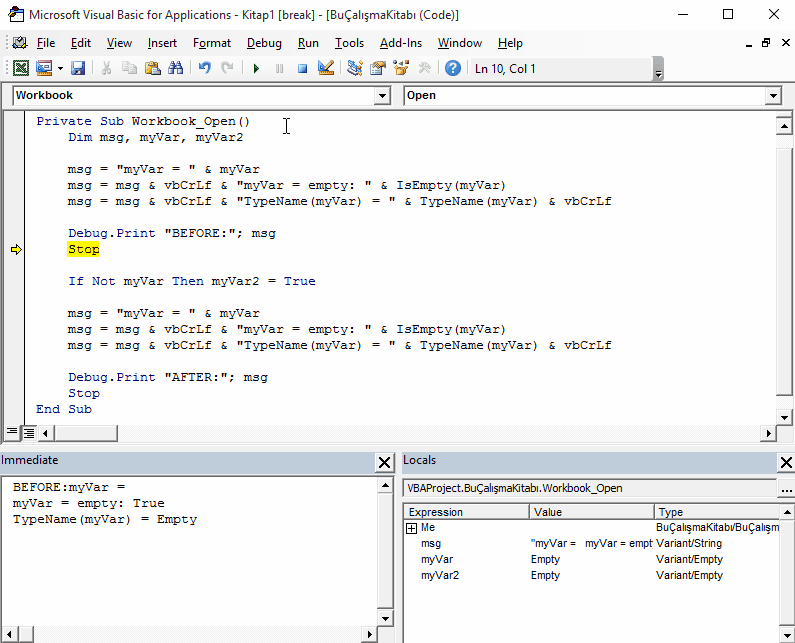Click the Reset stop square icon
795x643 pixels.
303,68
